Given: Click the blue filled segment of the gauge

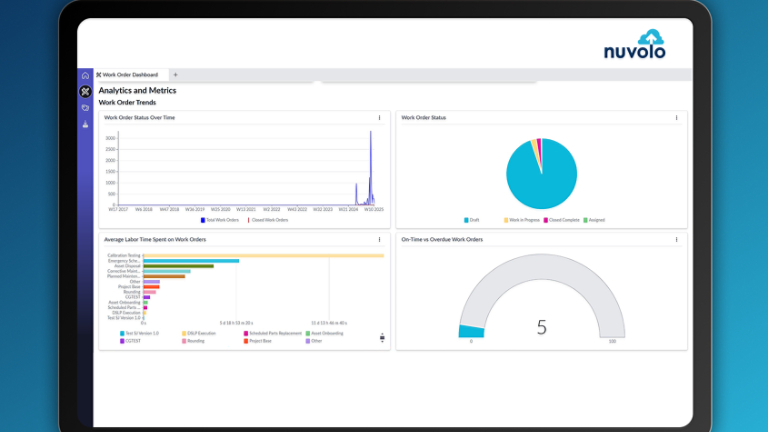Looking at the screenshot, I should [x=471, y=332].
